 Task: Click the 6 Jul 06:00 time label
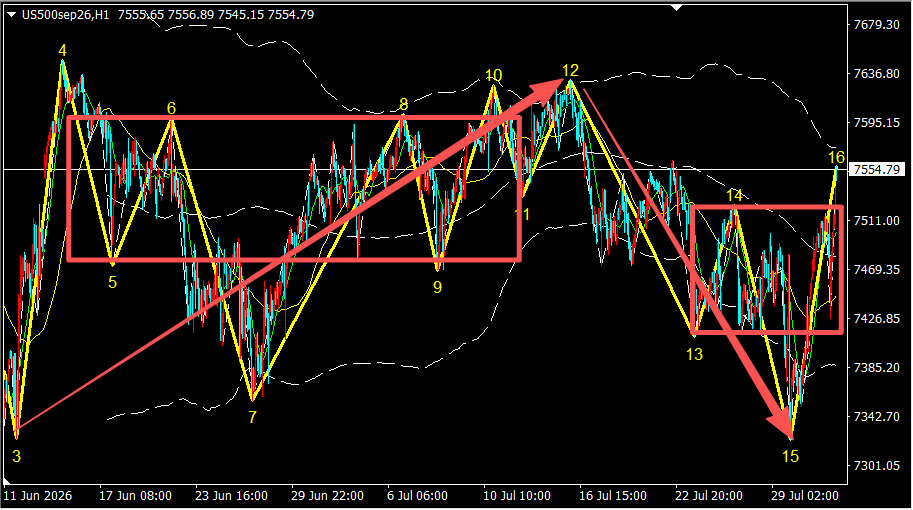(417, 496)
